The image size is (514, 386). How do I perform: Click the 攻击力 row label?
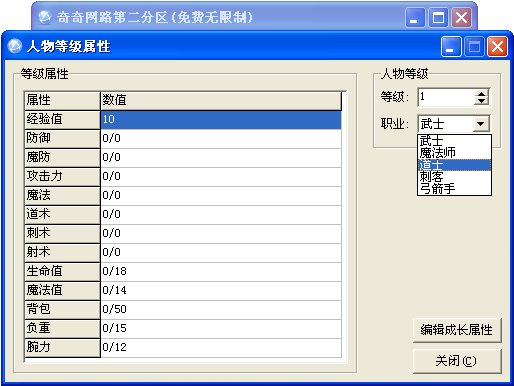tap(62, 176)
